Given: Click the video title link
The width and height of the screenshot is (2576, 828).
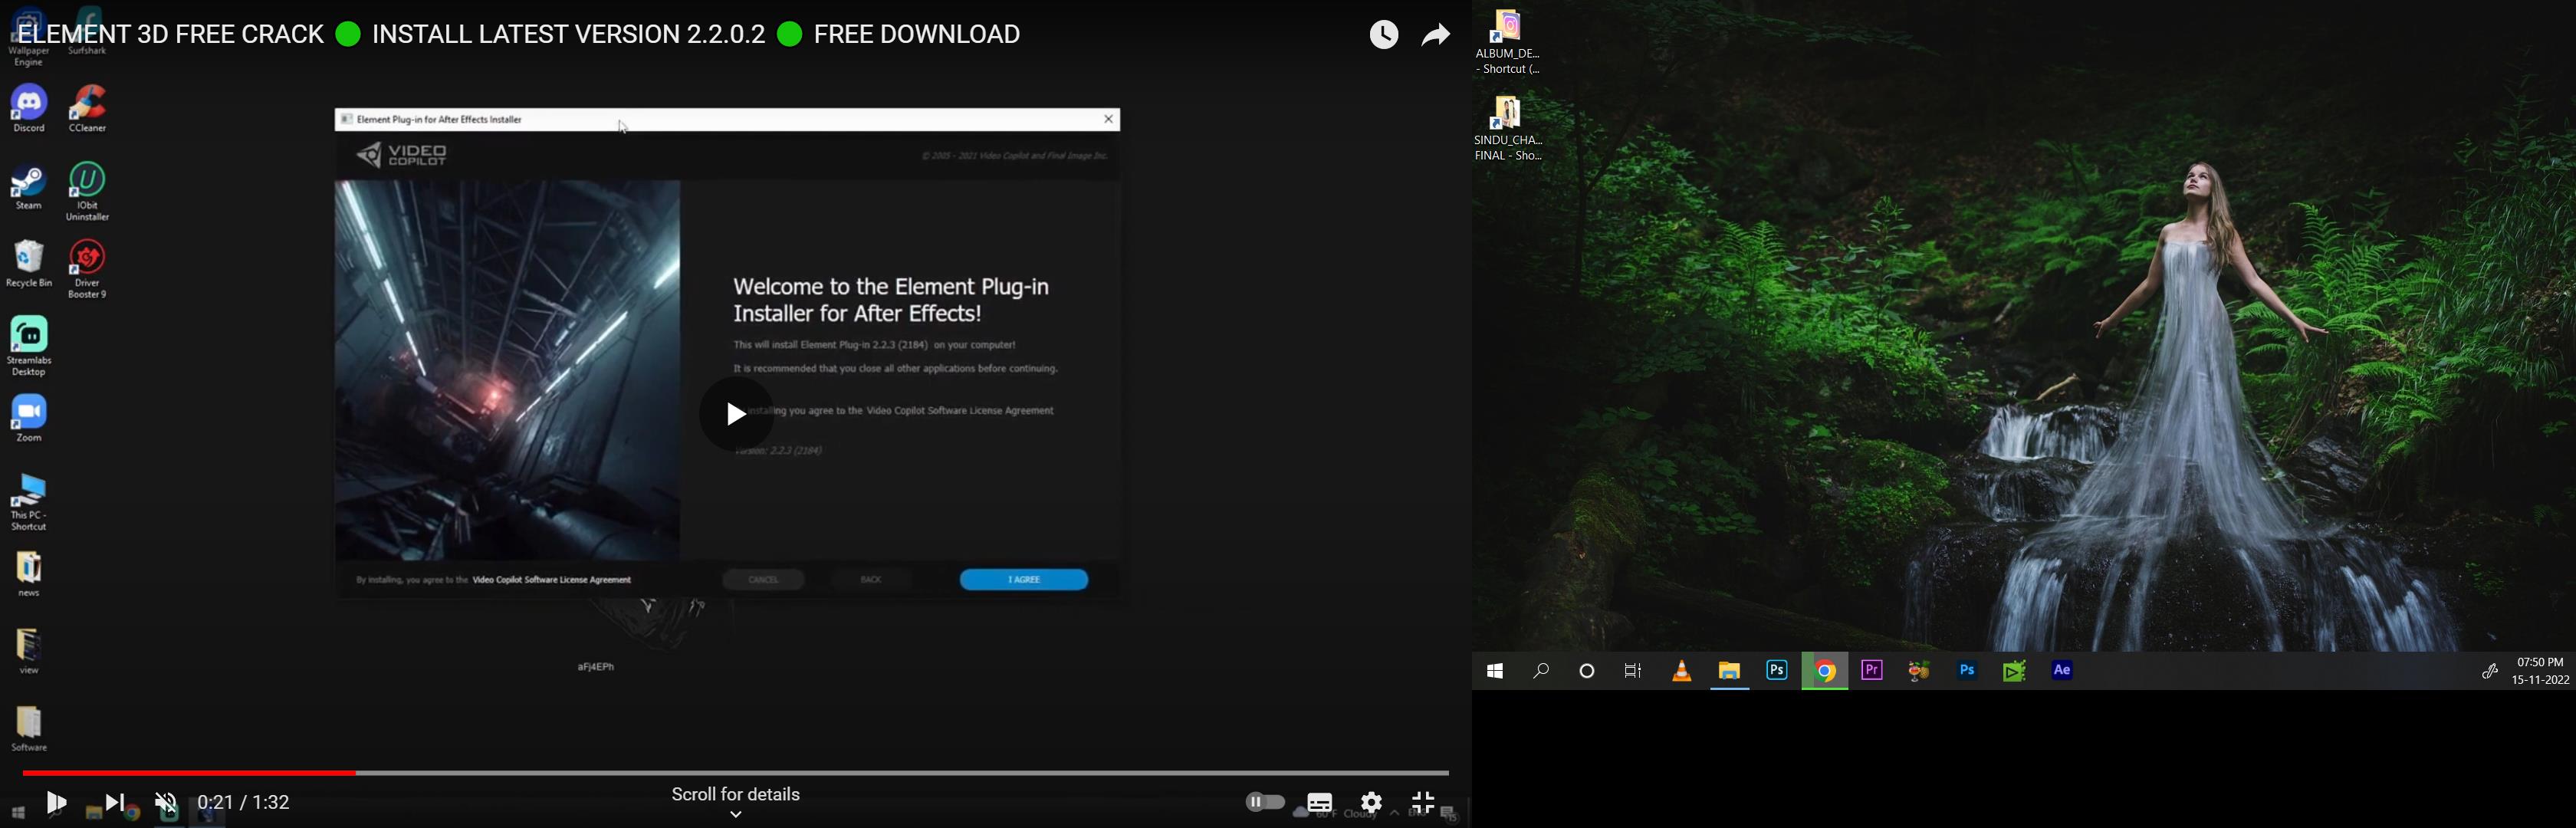Looking at the screenshot, I should click(x=520, y=35).
